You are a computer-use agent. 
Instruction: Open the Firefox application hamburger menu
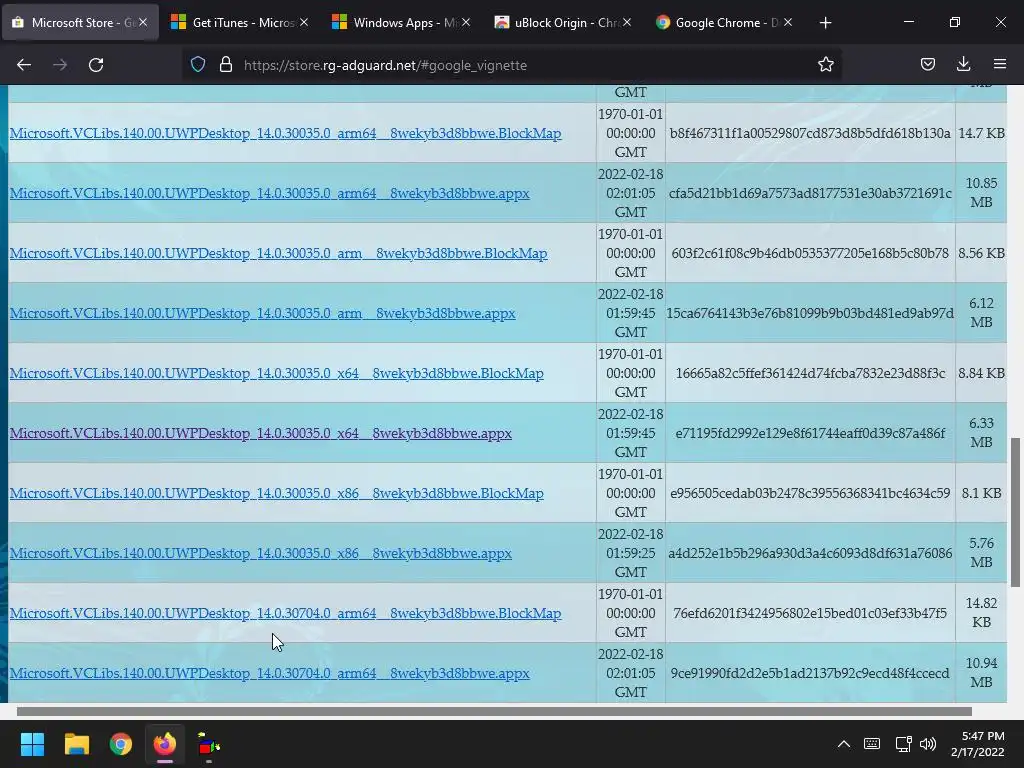999,64
